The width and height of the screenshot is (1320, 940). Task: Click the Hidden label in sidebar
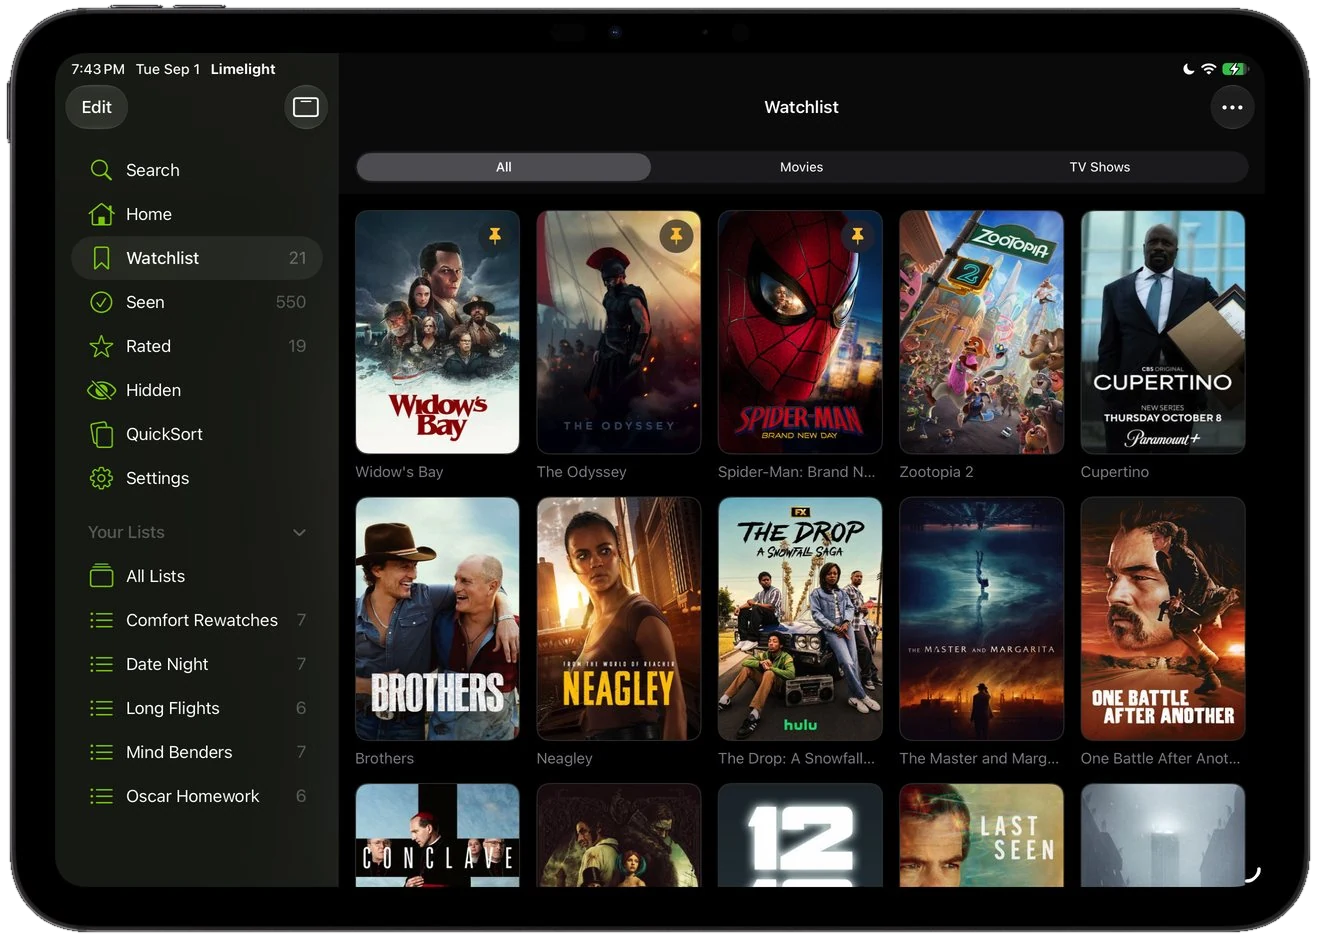[x=153, y=390]
